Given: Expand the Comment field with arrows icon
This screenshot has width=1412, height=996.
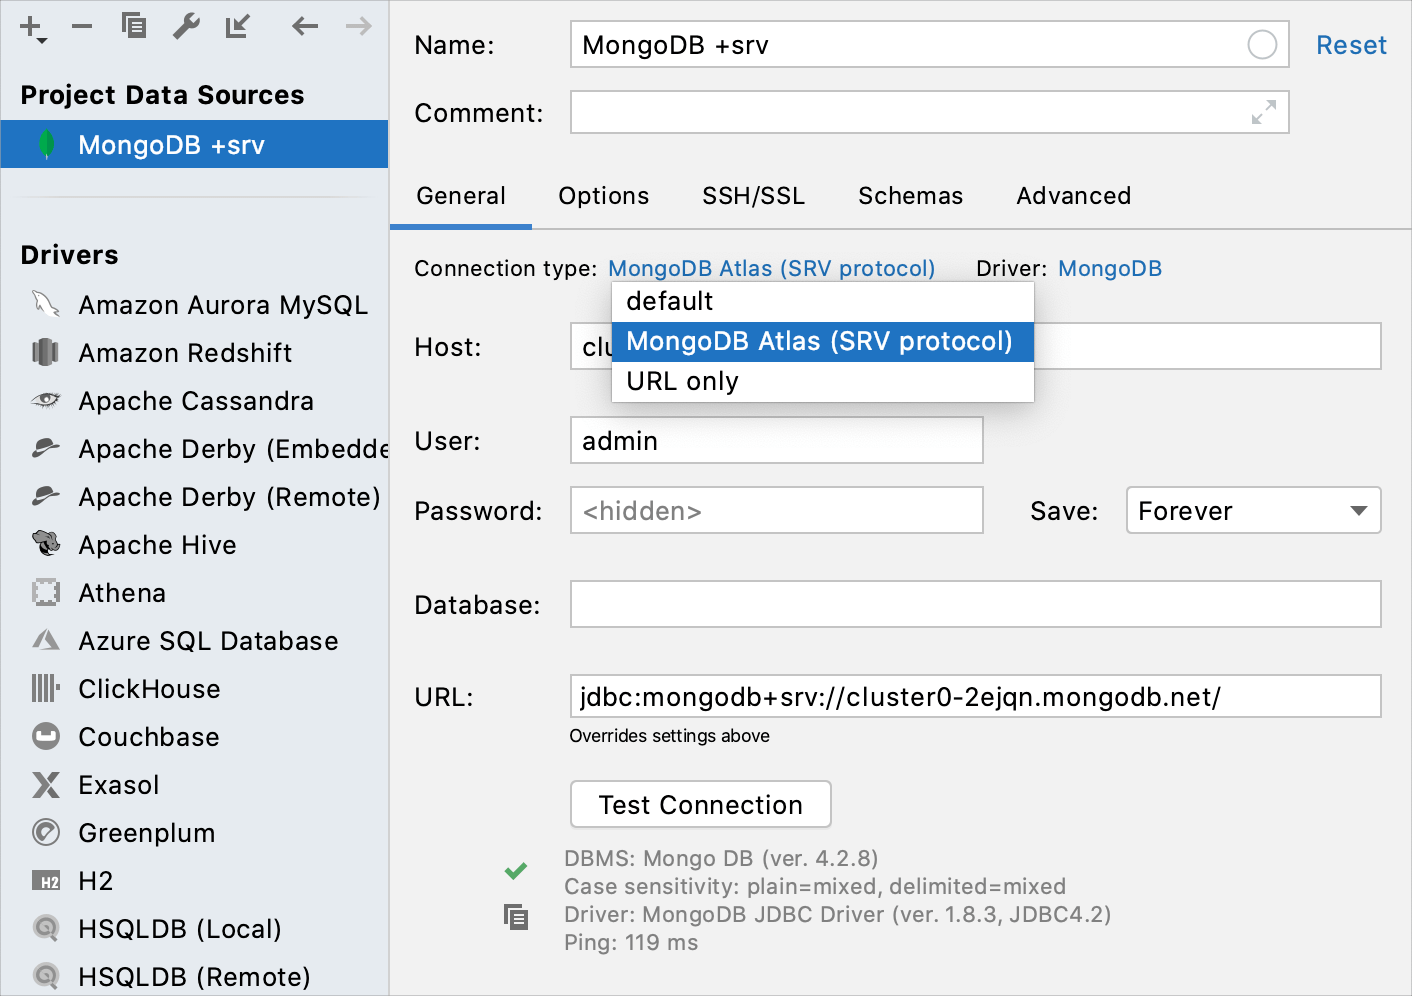Looking at the screenshot, I should pyautogui.click(x=1264, y=112).
